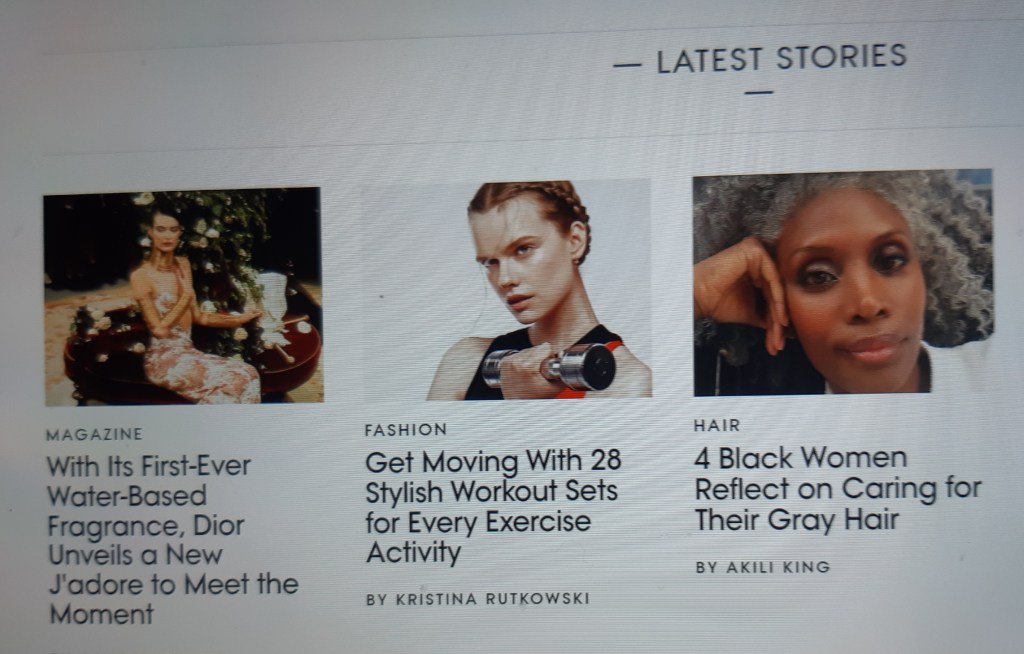
Task: Select the HAIR category label
Action: (x=717, y=425)
